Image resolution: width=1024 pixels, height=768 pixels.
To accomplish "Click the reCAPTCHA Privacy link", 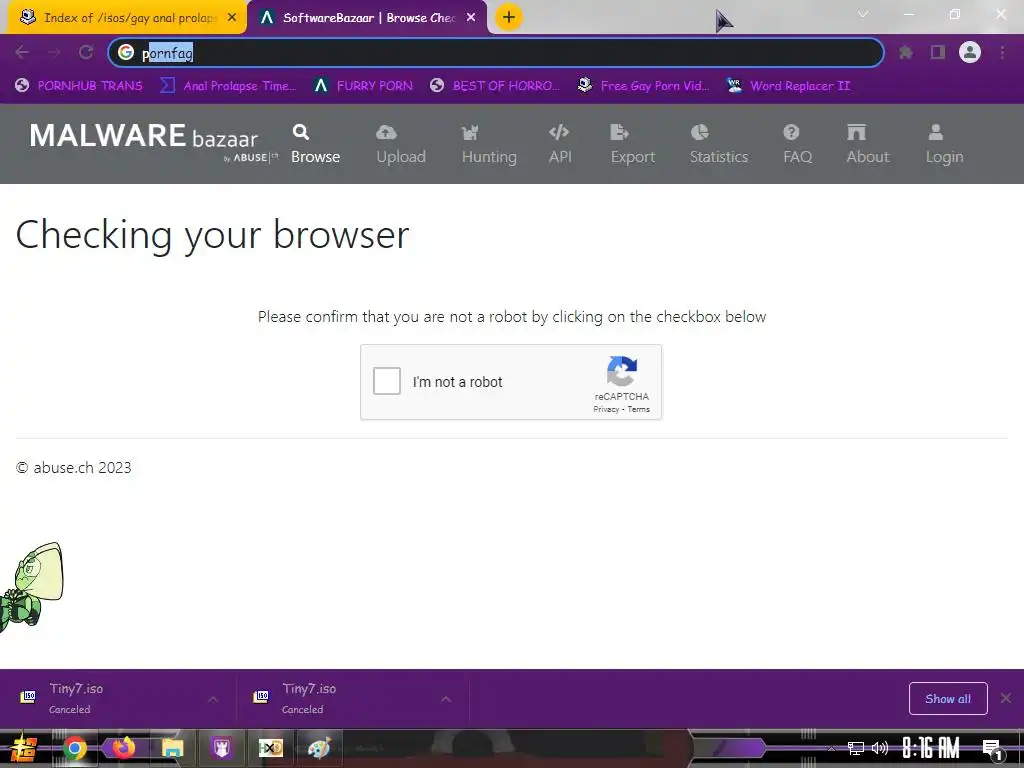I will click(x=606, y=409).
